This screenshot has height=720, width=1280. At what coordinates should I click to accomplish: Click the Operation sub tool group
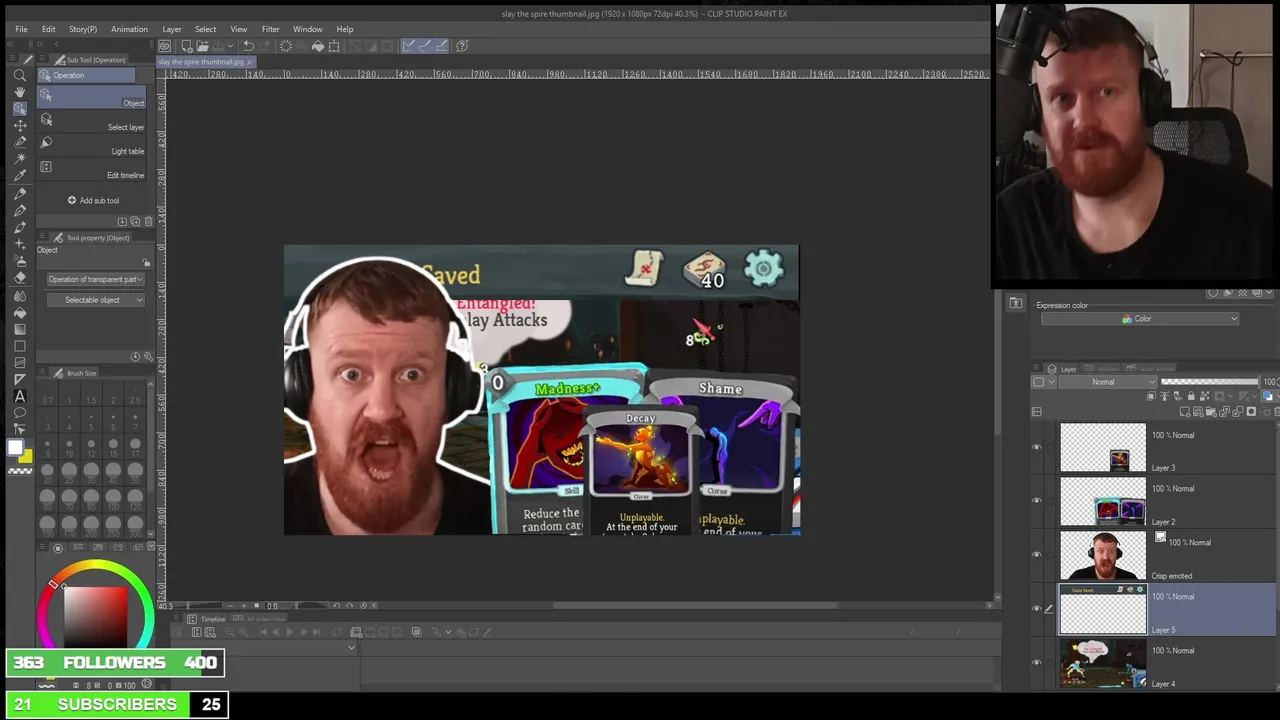(x=86, y=75)
